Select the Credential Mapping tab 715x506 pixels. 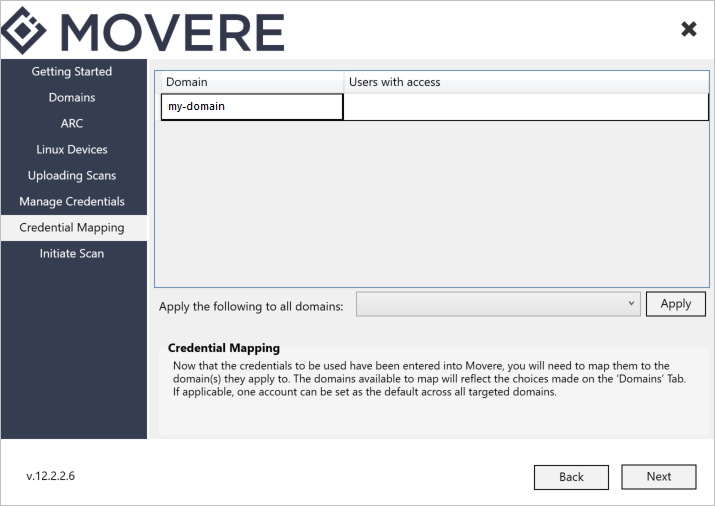[x=72, y=227]
